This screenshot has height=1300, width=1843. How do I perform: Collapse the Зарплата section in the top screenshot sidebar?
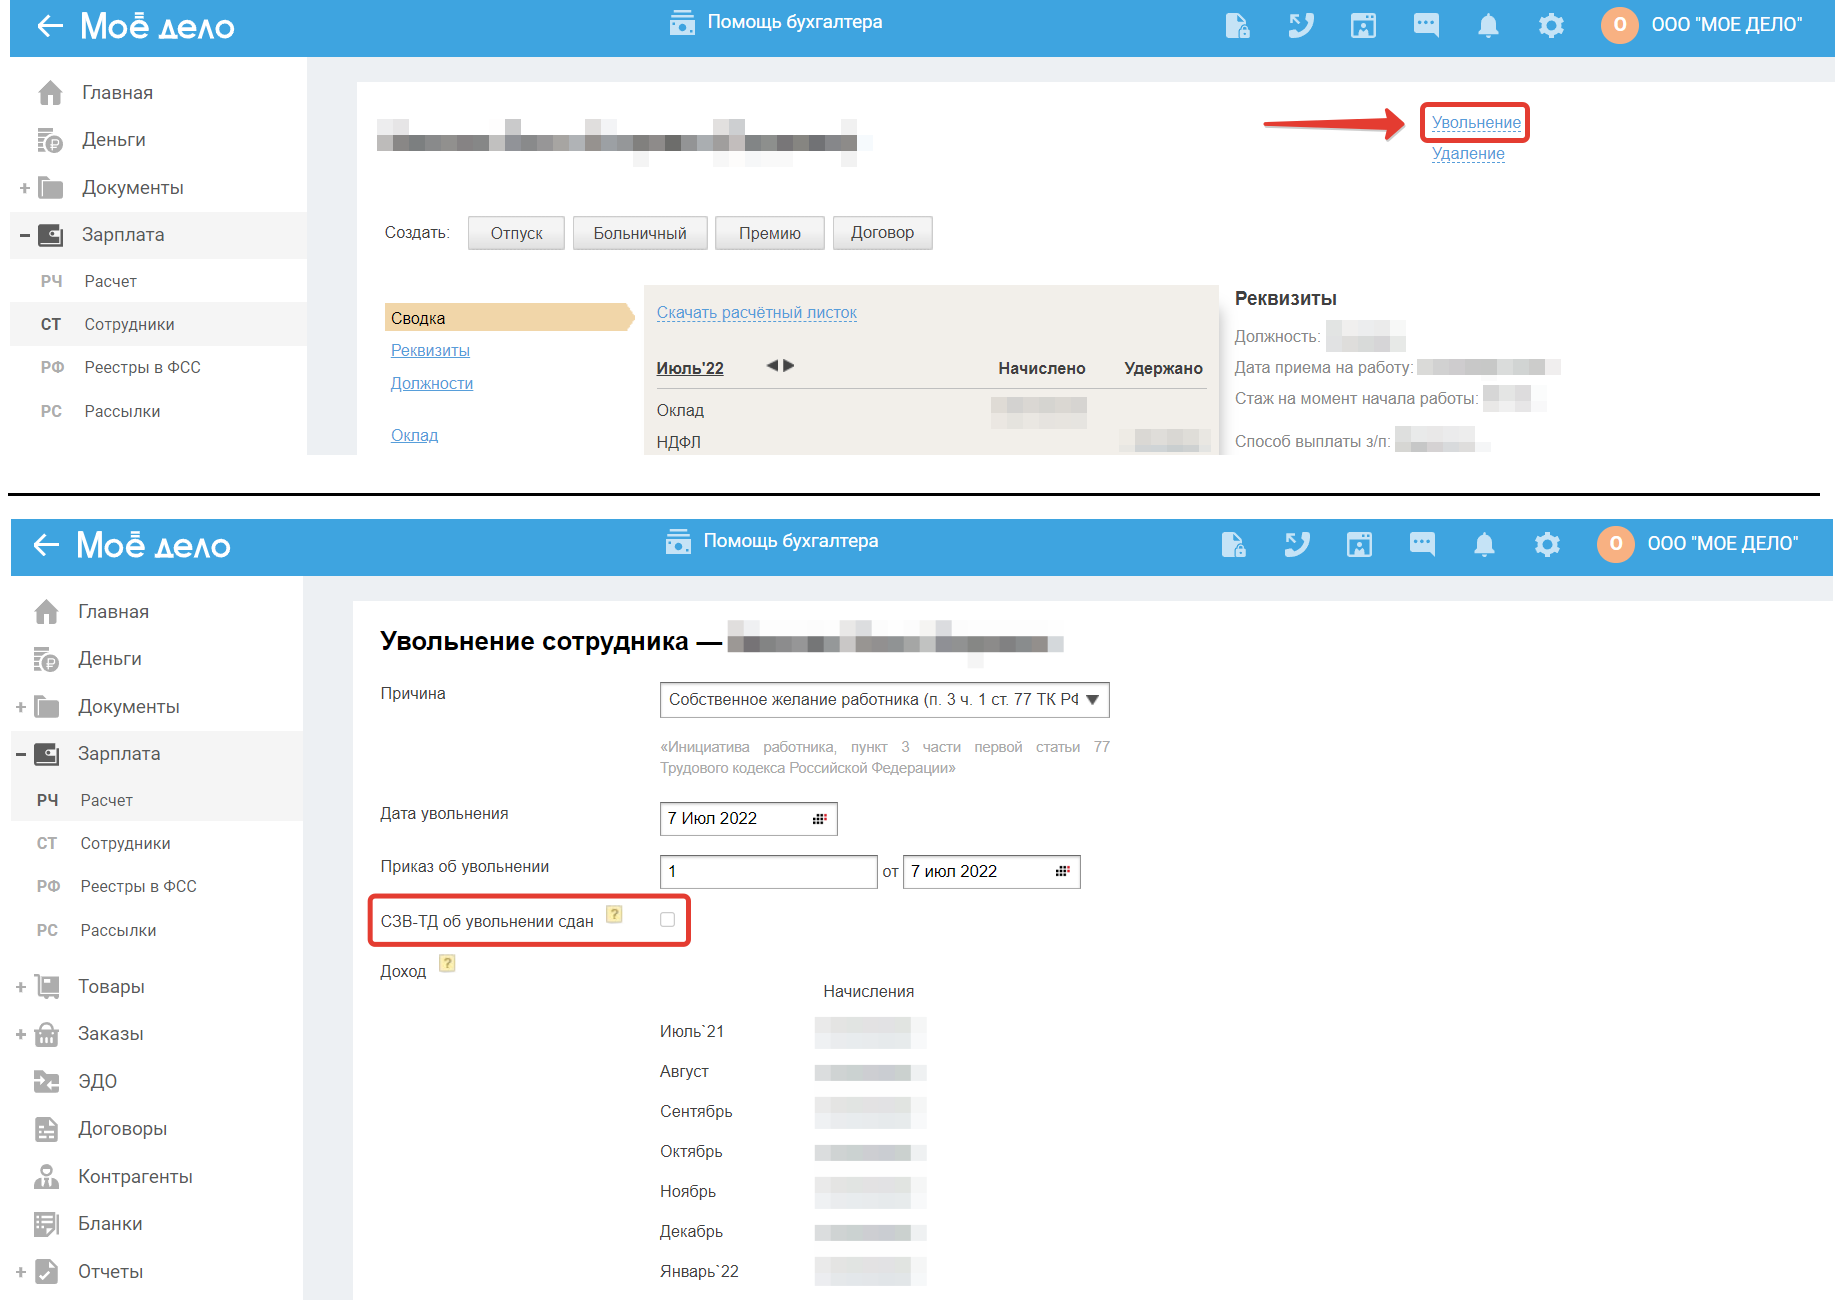pos(25,235)
